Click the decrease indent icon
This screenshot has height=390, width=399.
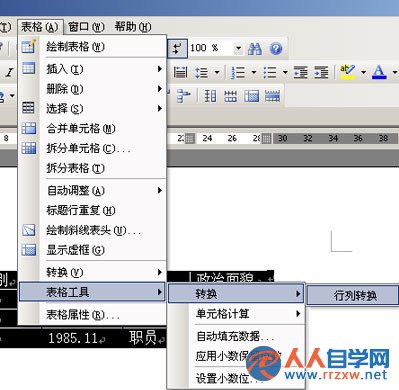tap(301, 72)
